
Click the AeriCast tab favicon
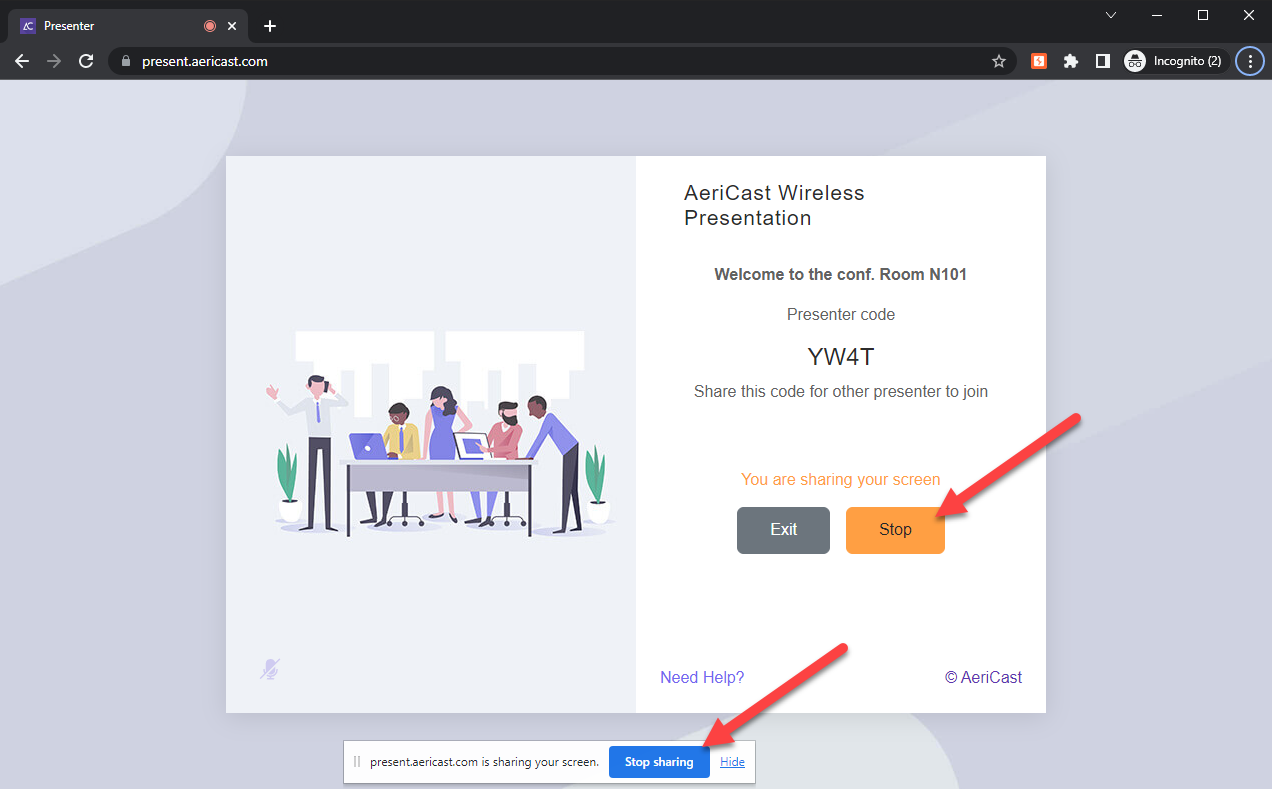click(x=28, y=26)
